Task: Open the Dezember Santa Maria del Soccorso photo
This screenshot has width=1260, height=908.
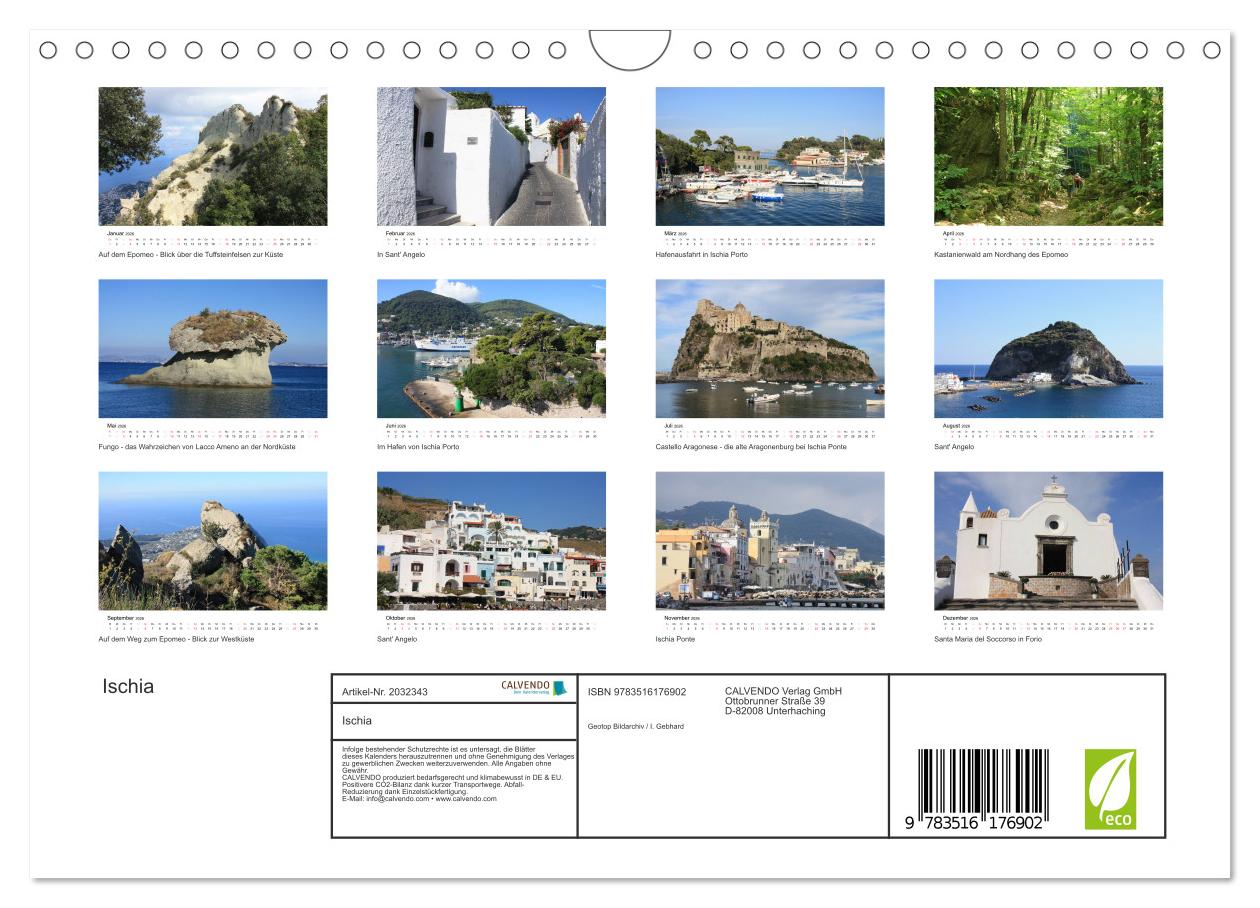Action: [1048, 541]
